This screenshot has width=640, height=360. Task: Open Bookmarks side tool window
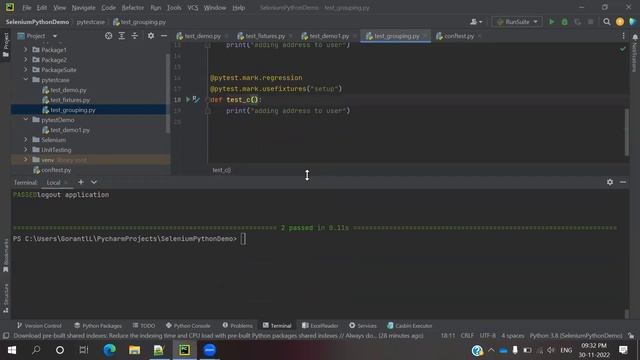(5, 256)
